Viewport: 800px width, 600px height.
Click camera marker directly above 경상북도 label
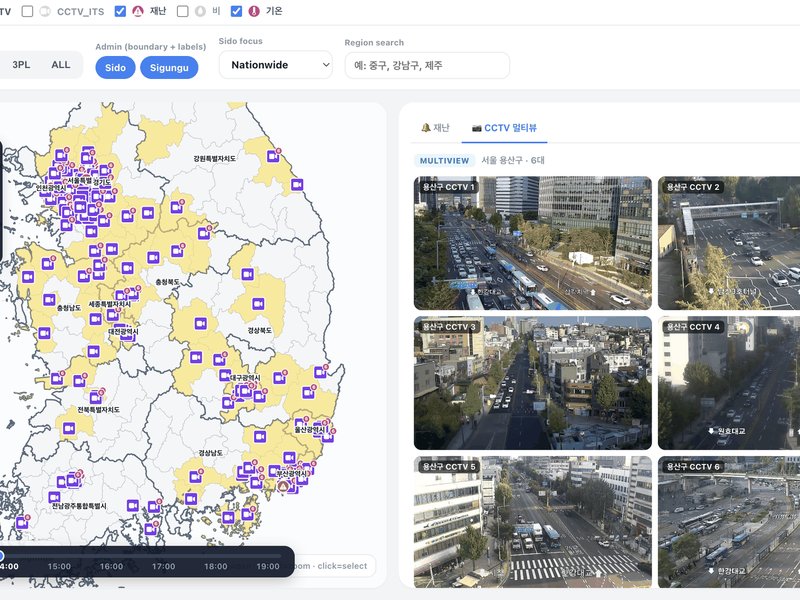pyautogui.click(x=259, y=305)
